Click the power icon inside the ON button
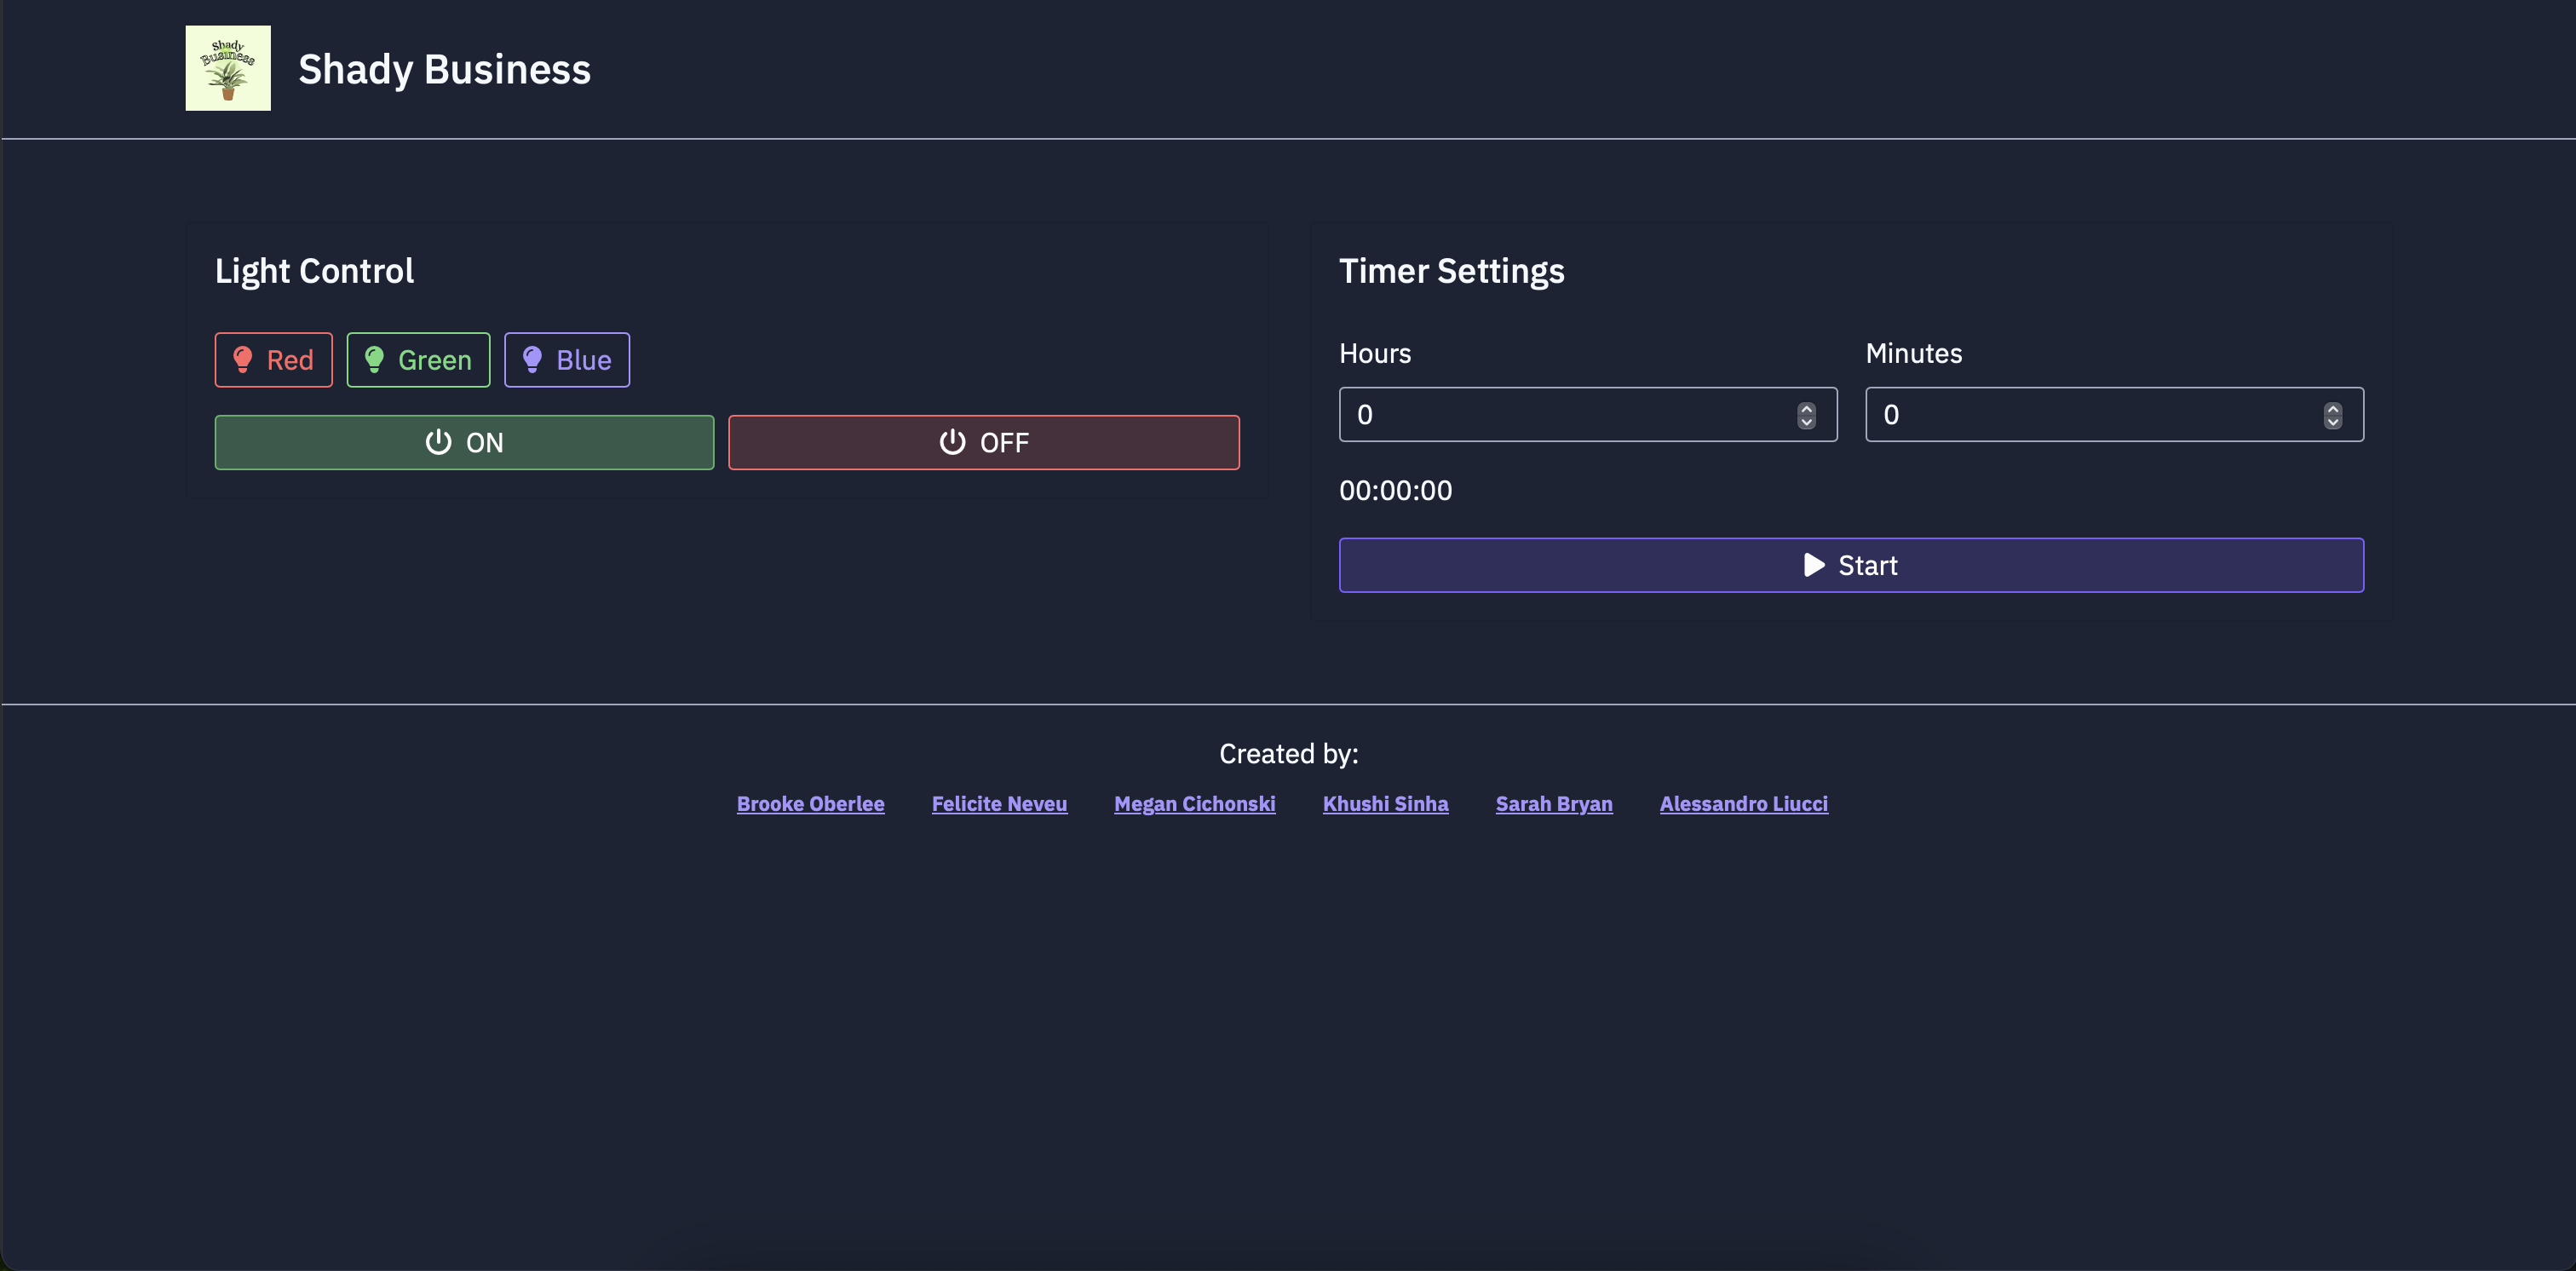 pos(438,441)
